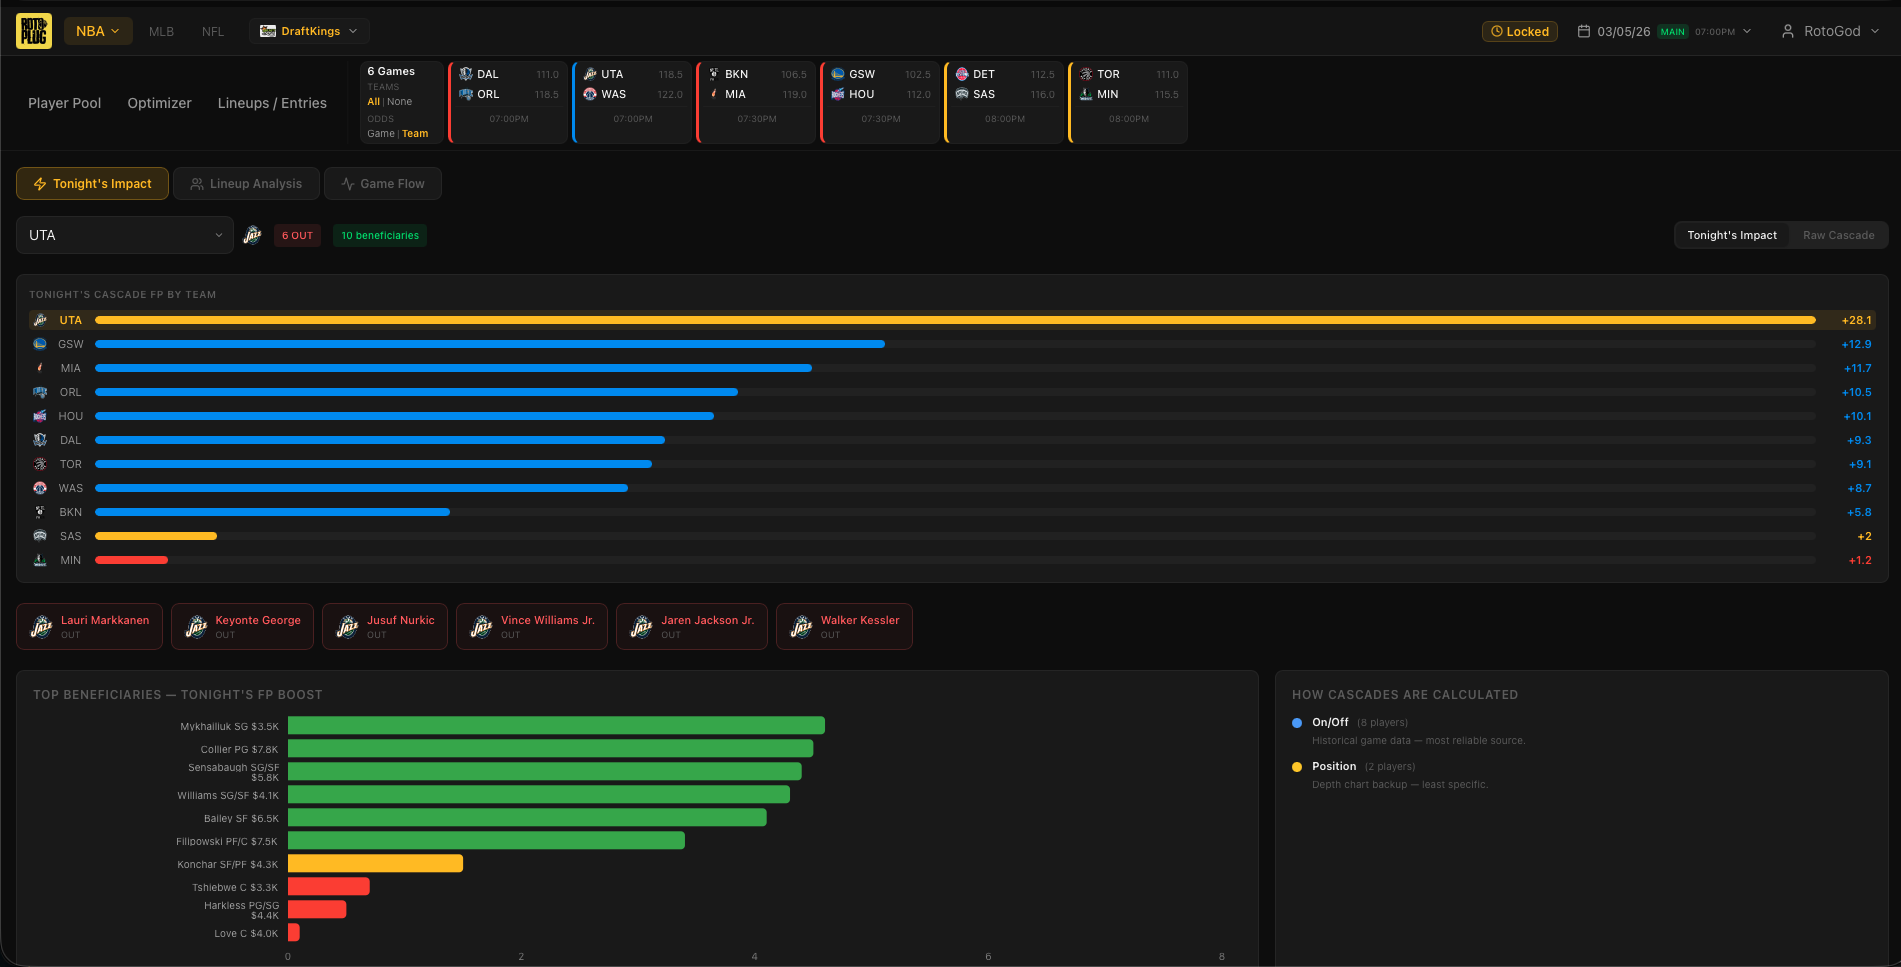This screenshot has height=967, width=1901.
Task: Click the Mavericks logo on the DAL/ORL game card
Action: pos(464,73)
